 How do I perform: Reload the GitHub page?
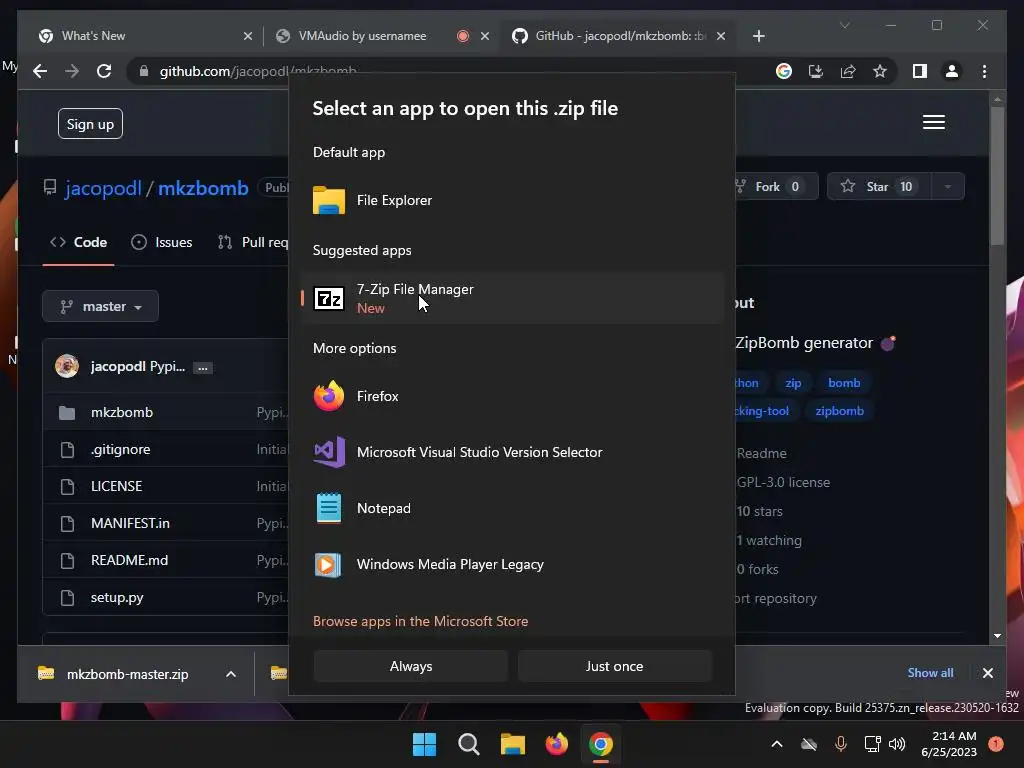click(104, 71)
